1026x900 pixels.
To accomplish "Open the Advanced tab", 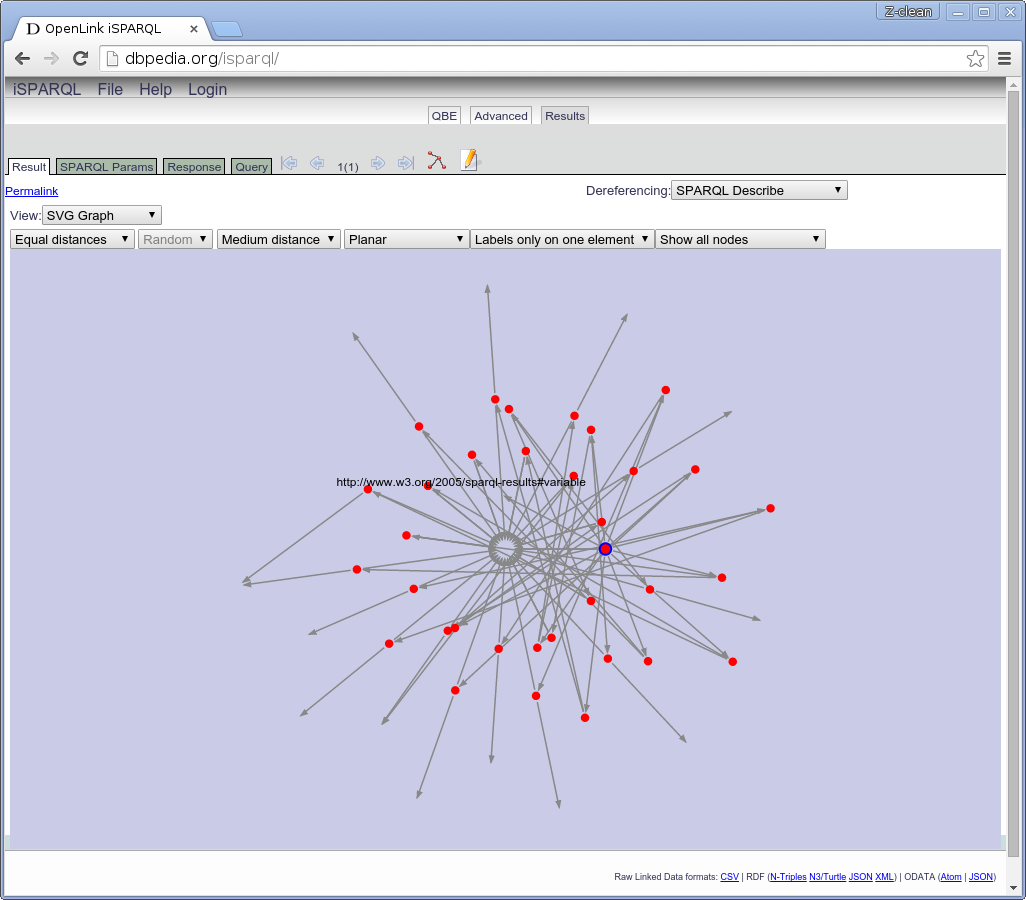I will (500, 116).
